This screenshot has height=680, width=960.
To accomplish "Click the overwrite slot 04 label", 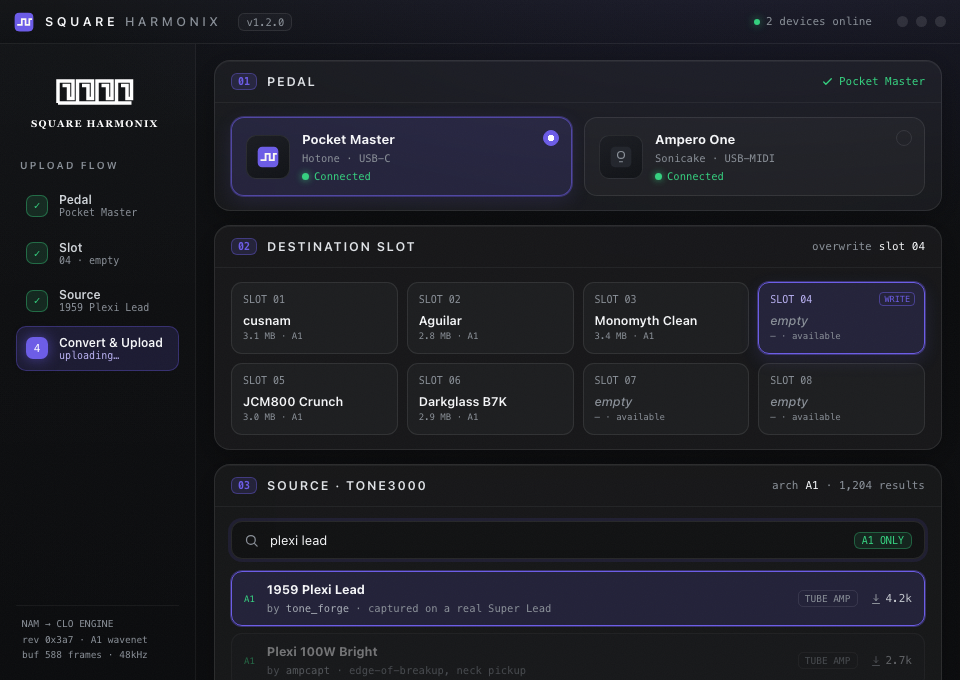I will [868, 246].
